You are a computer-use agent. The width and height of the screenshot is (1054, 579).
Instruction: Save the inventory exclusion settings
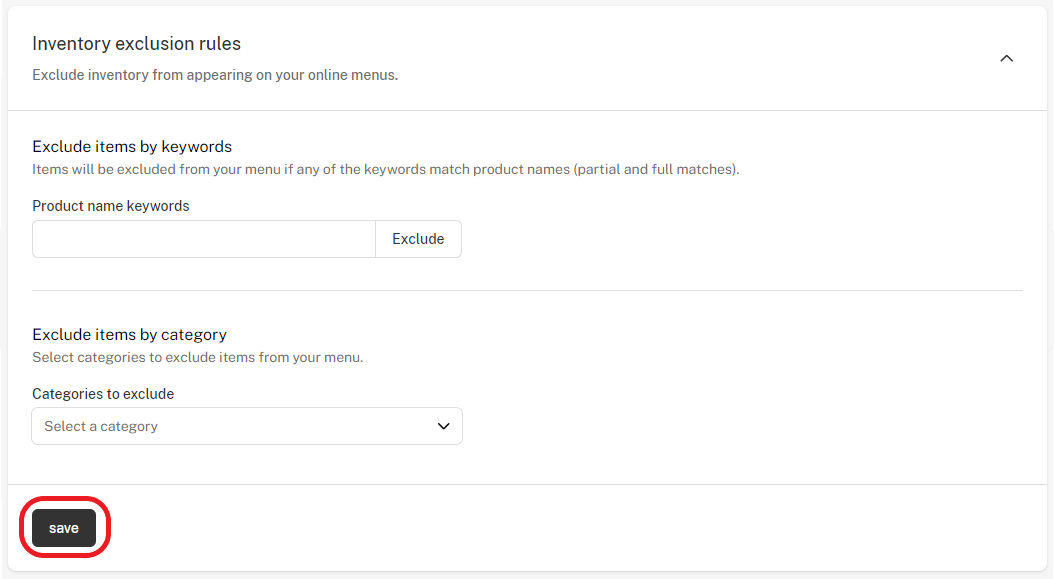pos(64,527)
